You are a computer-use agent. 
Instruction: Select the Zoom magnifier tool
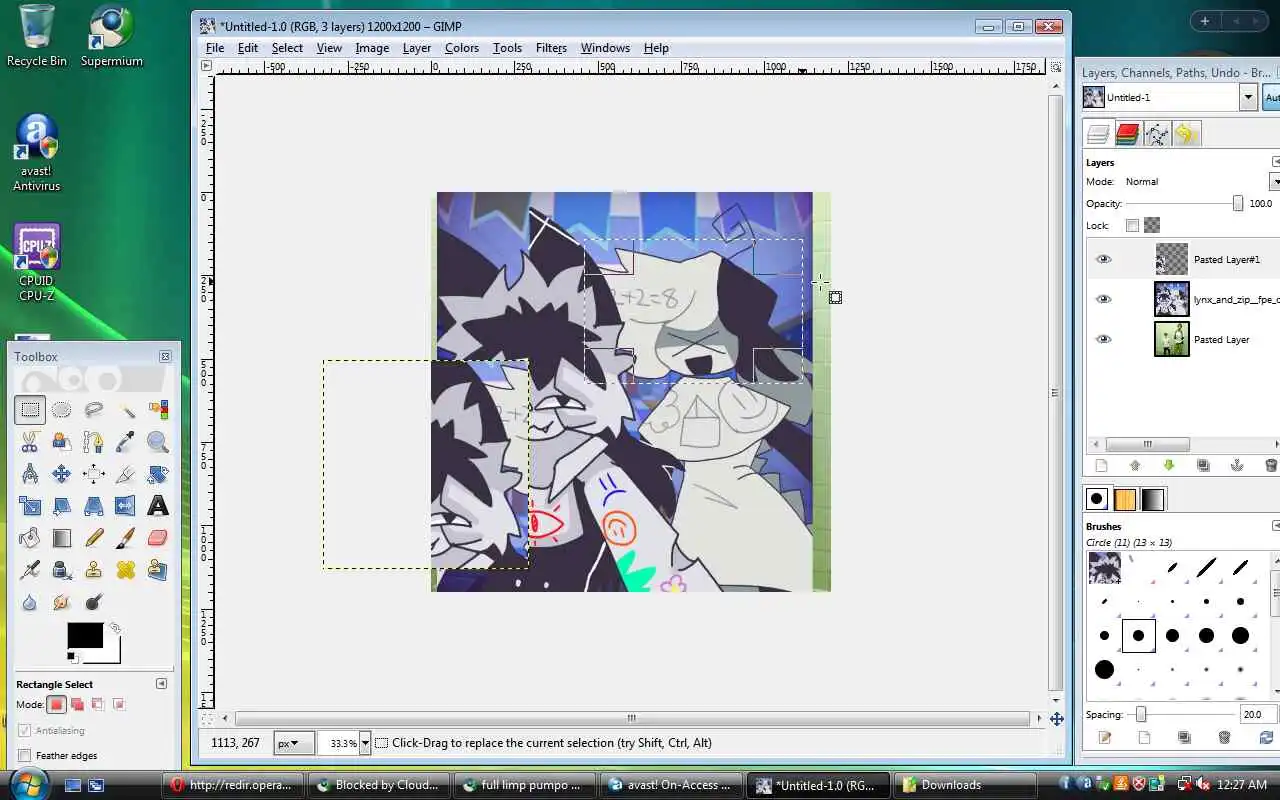pyautogui.click(x=158, y=441)
